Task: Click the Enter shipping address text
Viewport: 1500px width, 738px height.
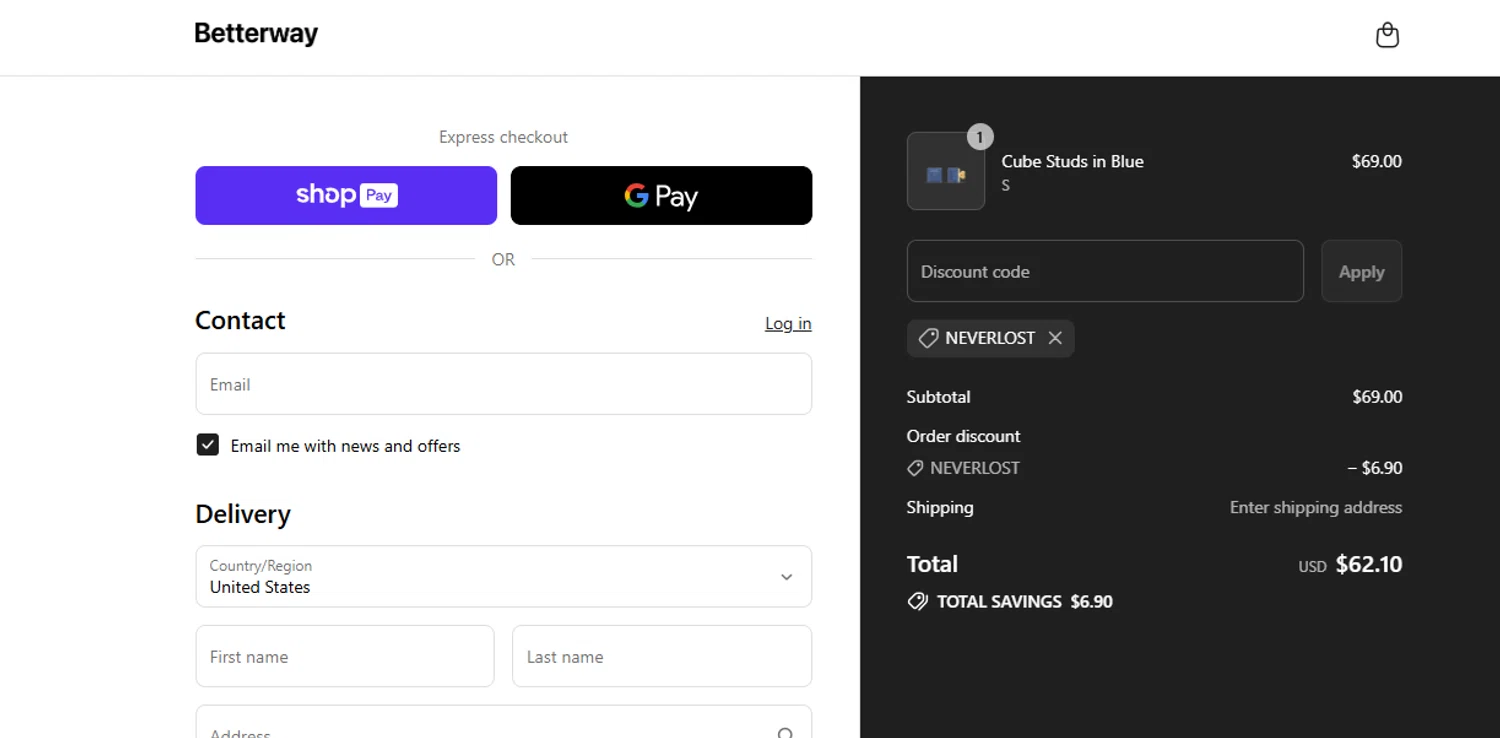Action: tap(1316, 507)
